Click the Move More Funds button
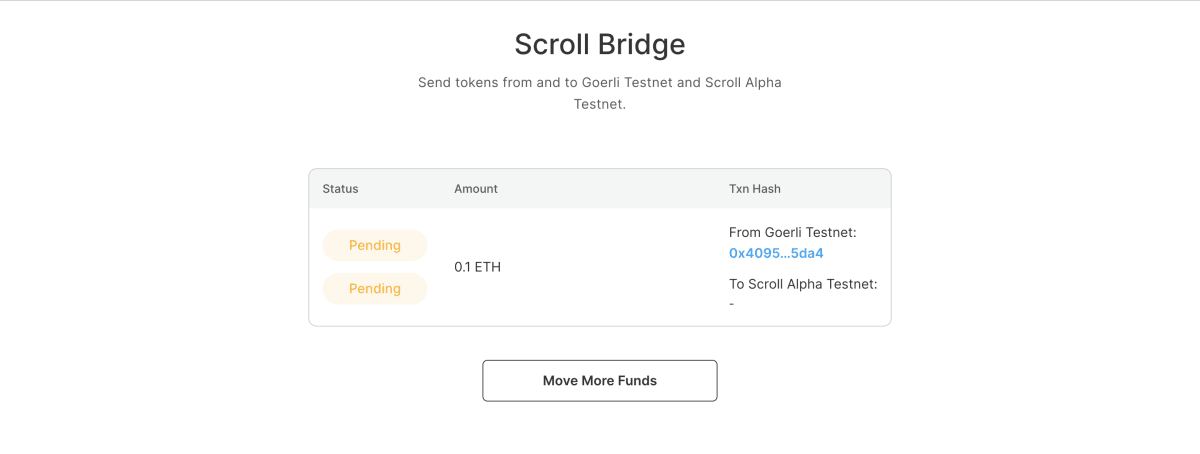This screenshot has width=1200, height=454. [x=599, y=381]
